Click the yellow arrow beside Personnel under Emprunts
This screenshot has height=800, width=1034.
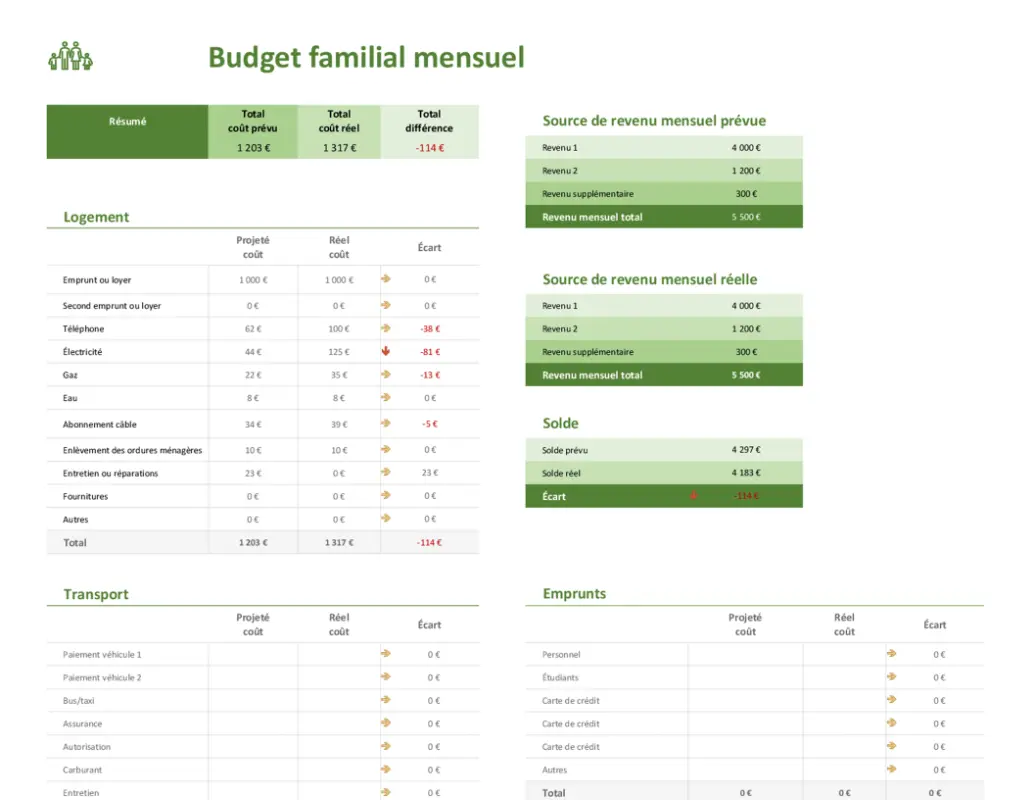point(890,654)
